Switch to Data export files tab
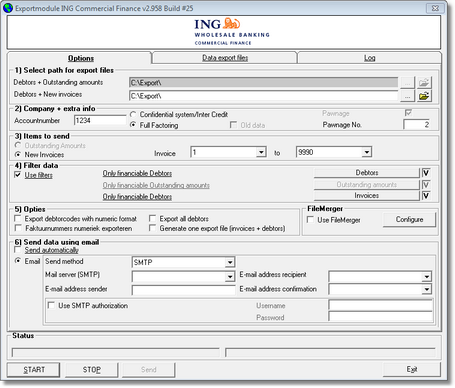Screen dimensions: 455x388 [225, 58]
